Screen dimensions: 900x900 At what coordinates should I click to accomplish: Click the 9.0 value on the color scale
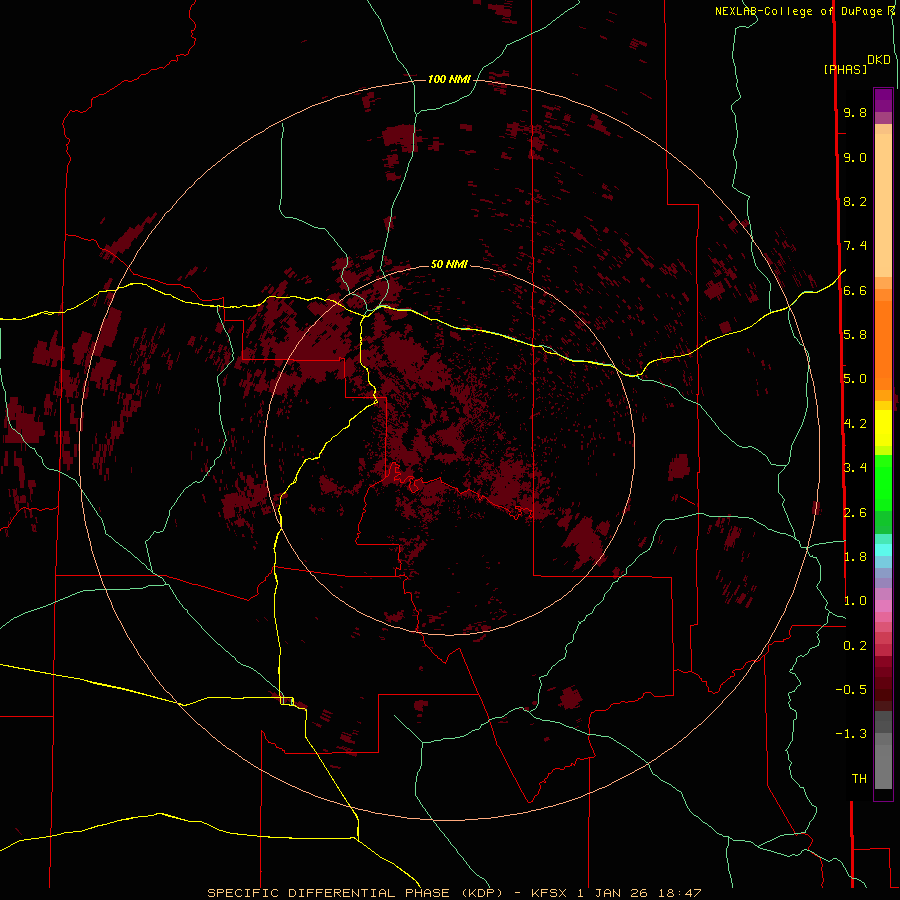pos(855,157)
